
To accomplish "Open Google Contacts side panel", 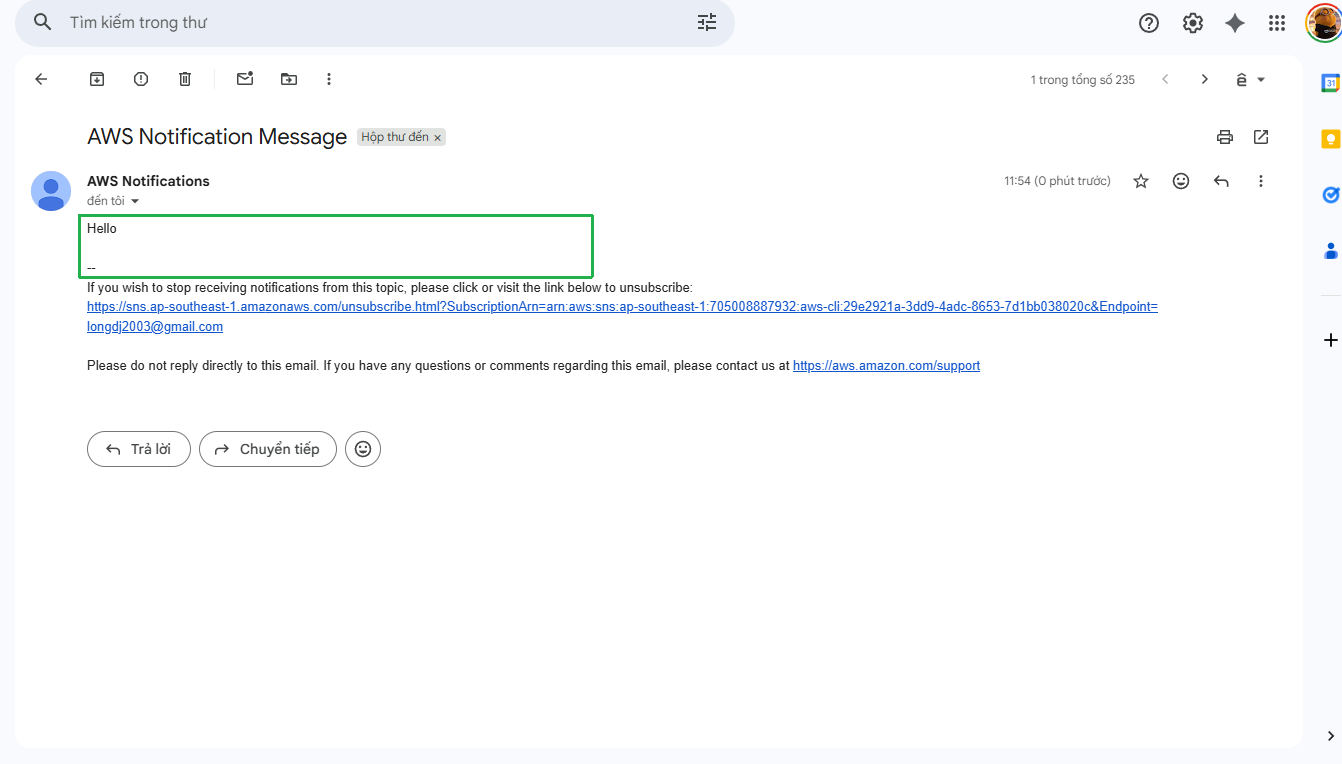I will 1330,250.
